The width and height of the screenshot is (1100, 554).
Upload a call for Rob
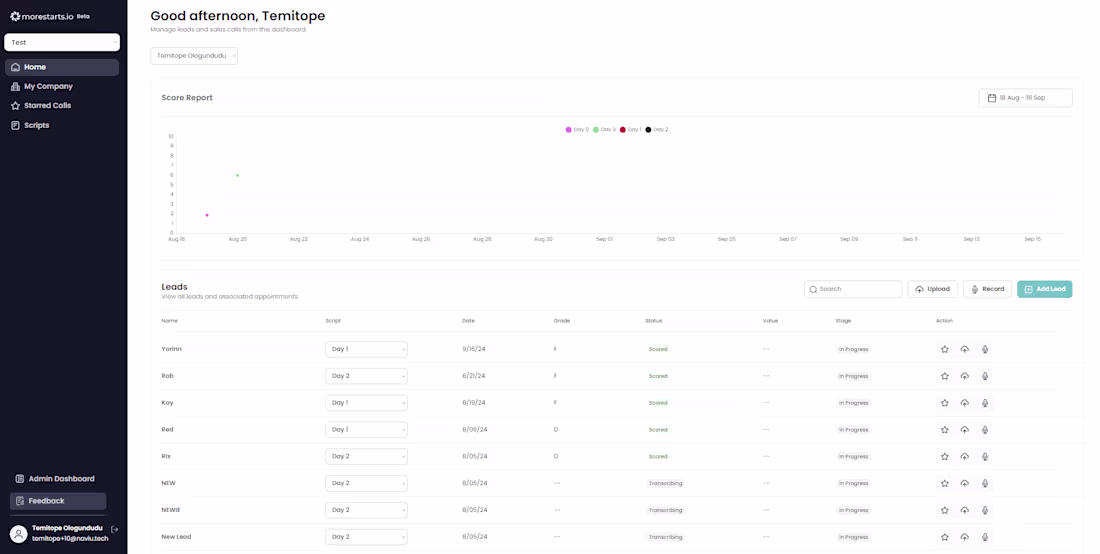pyautogui.click(x=965, y=376)
